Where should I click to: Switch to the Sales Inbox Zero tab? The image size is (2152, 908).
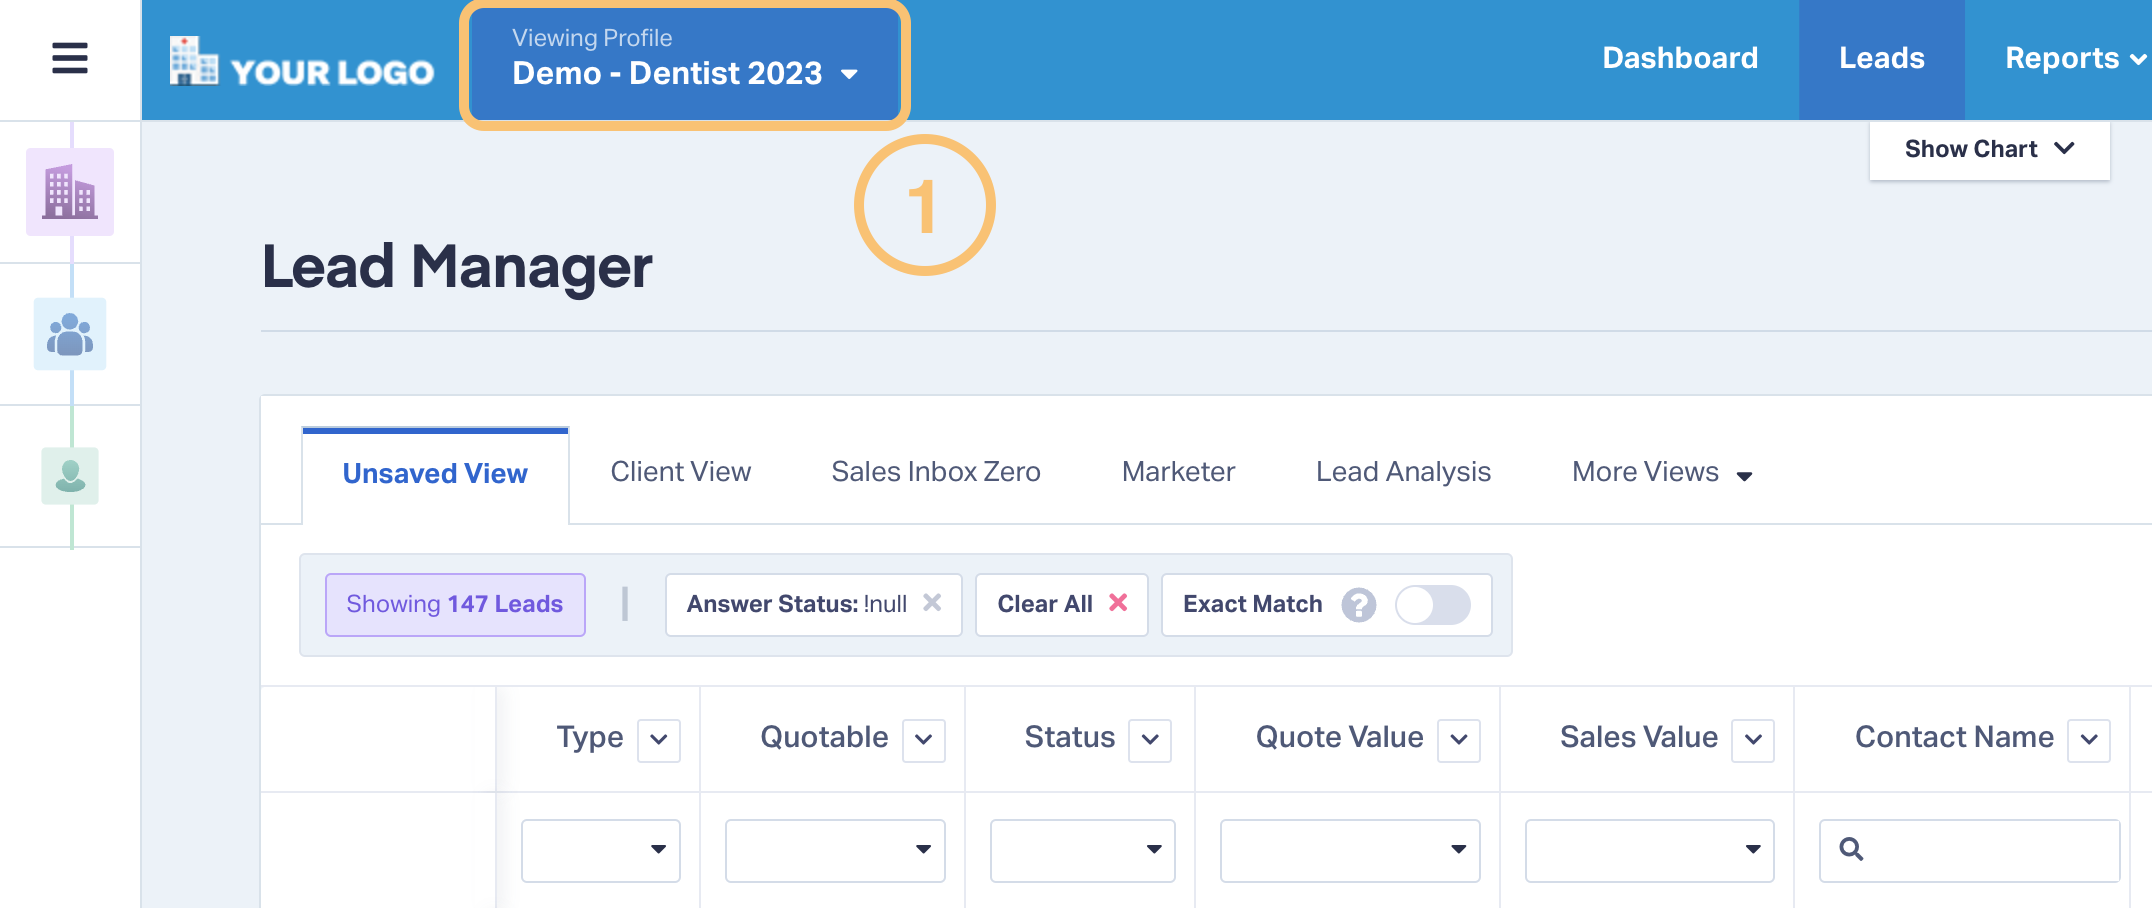coord(936,472)
